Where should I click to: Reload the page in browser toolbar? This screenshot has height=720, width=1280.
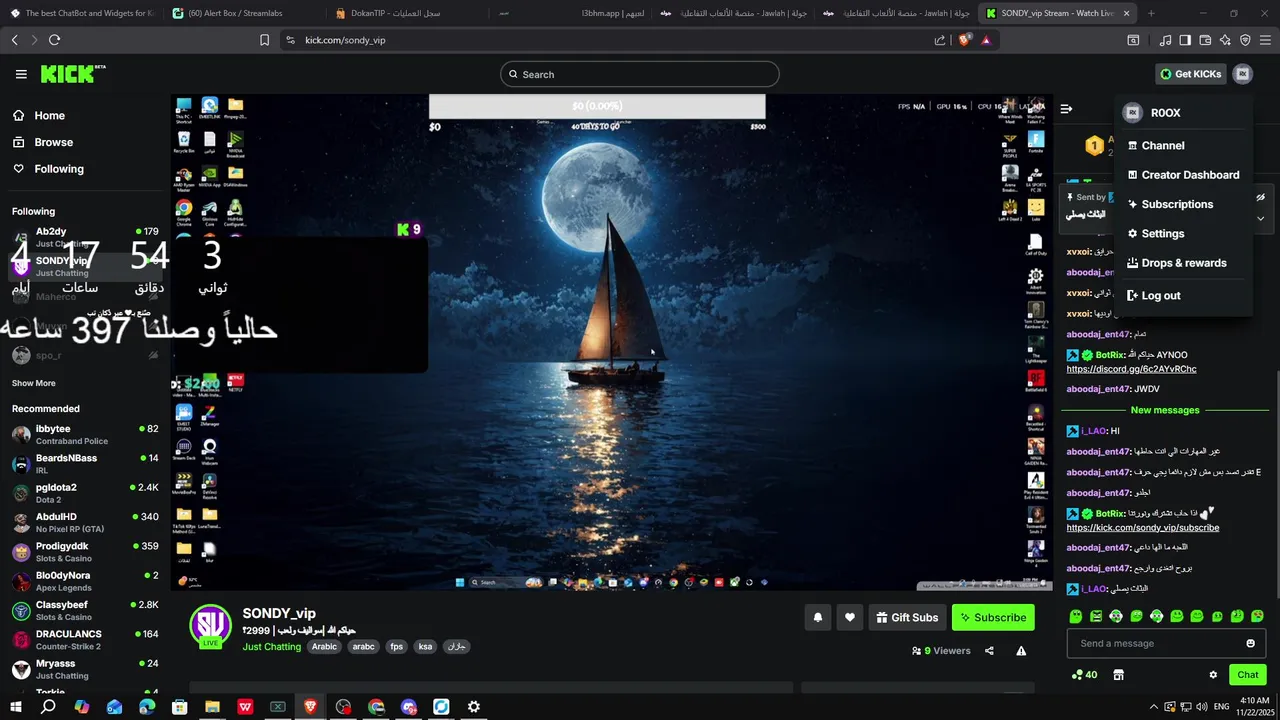[54, 40]
